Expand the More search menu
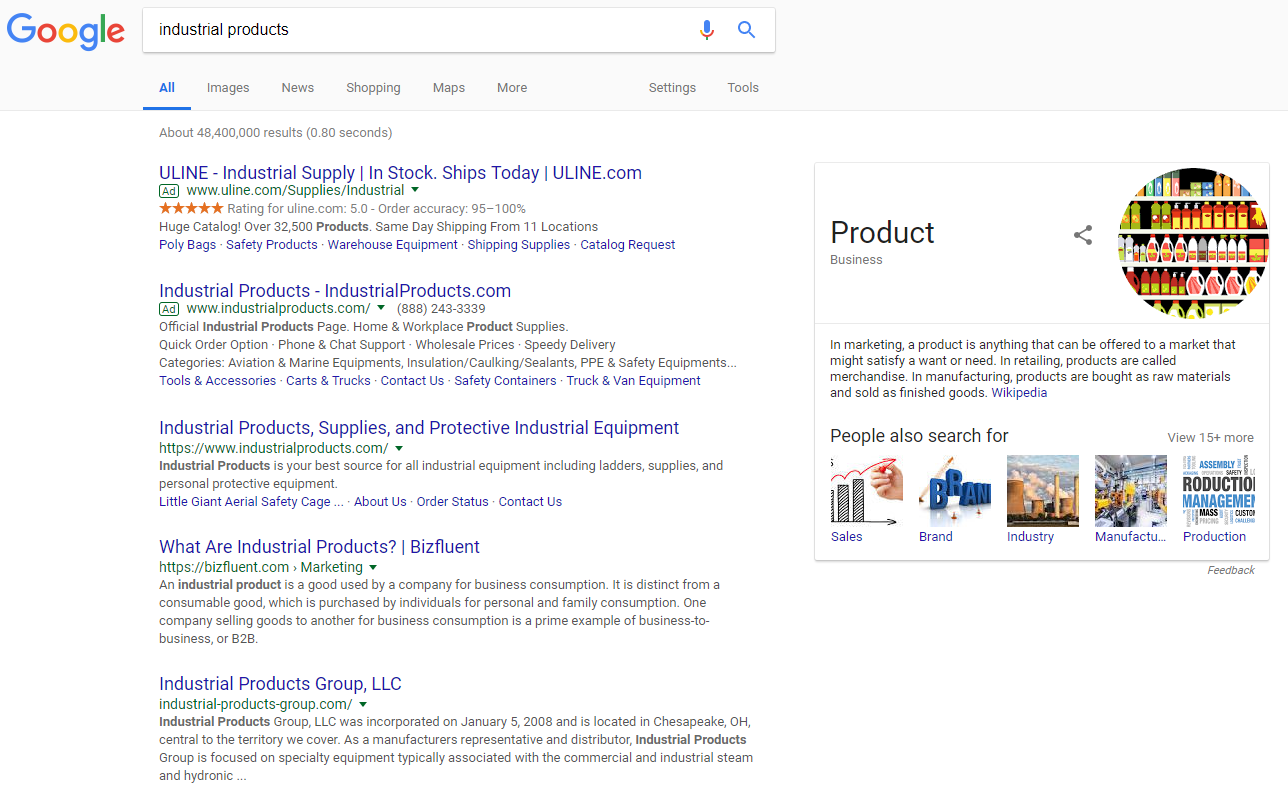1288x793 pixels. [512, 88]
